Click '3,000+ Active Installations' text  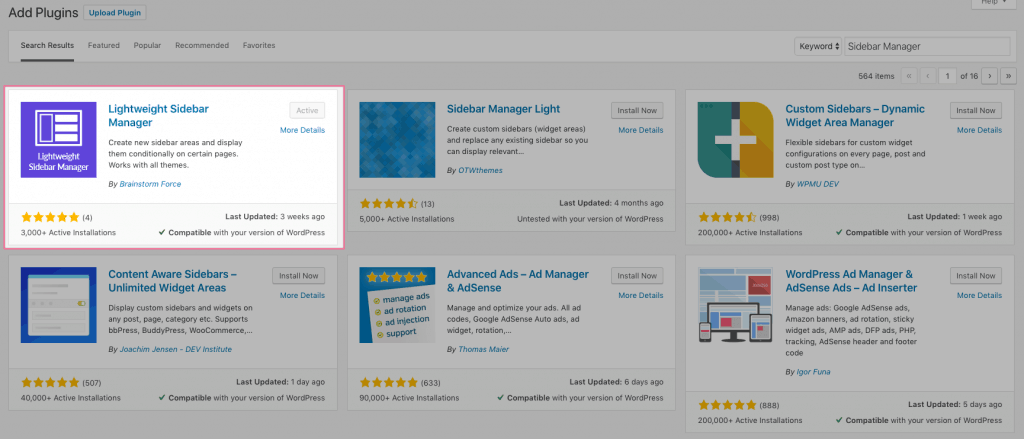[x=69, y=233]
